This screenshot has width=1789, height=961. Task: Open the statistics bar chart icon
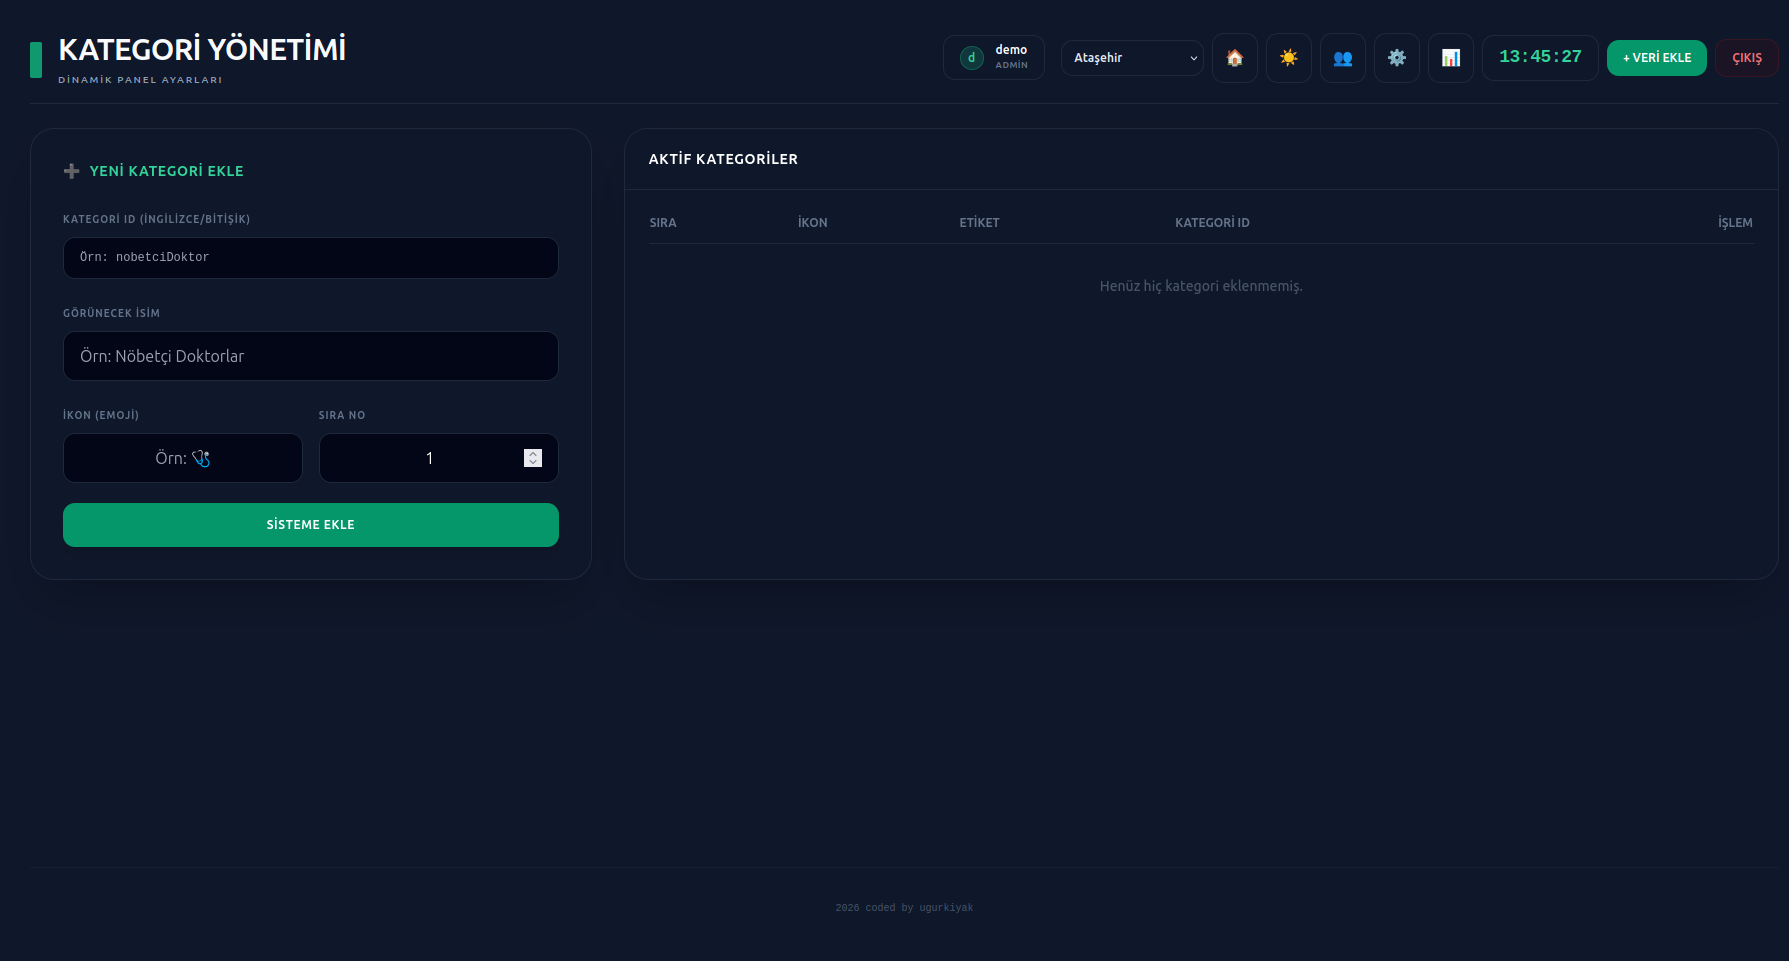pyautogui.click(x=1450, y=58)
